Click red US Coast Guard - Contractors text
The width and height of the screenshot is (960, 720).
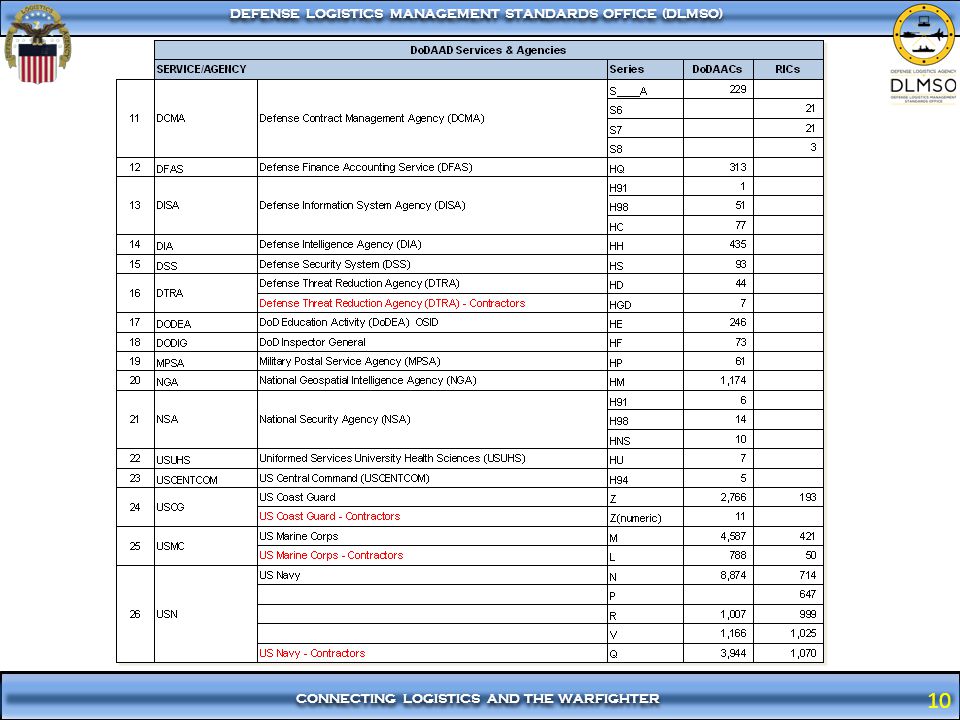tap(329, 516)
